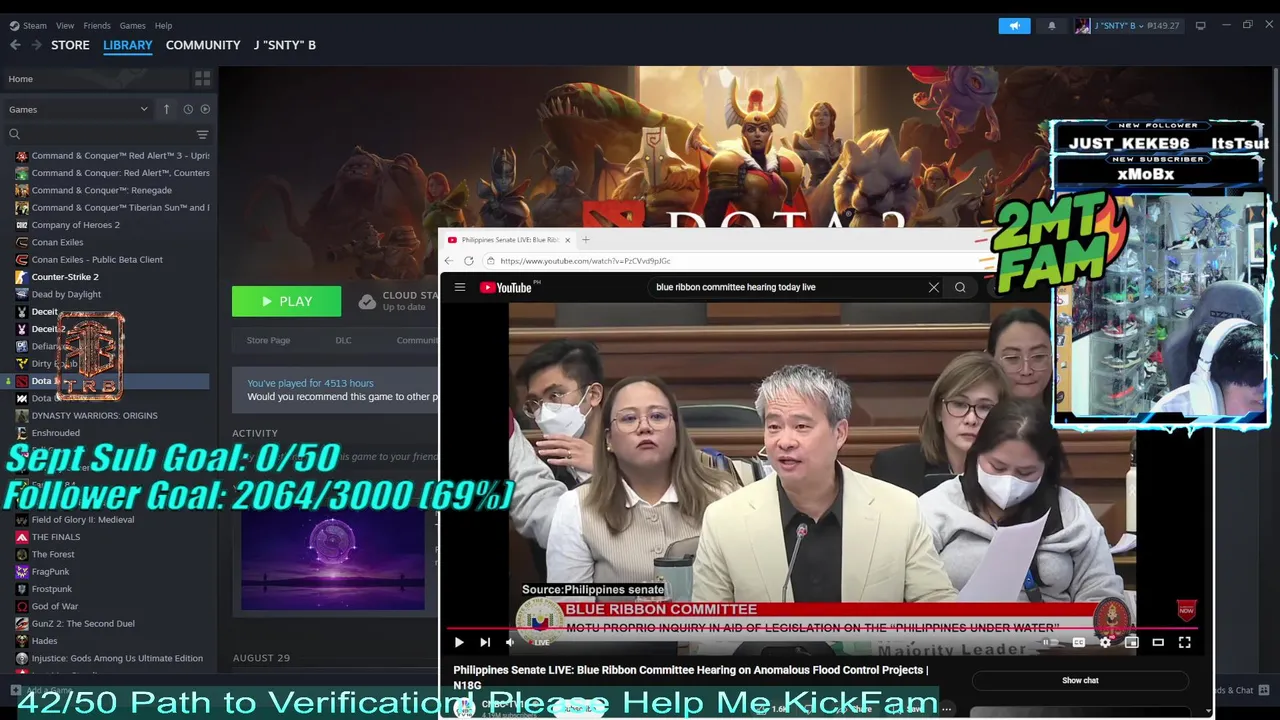The image size is (1280, 720).
Task: Switch library to collections grid view
Action: click(202, 79)
